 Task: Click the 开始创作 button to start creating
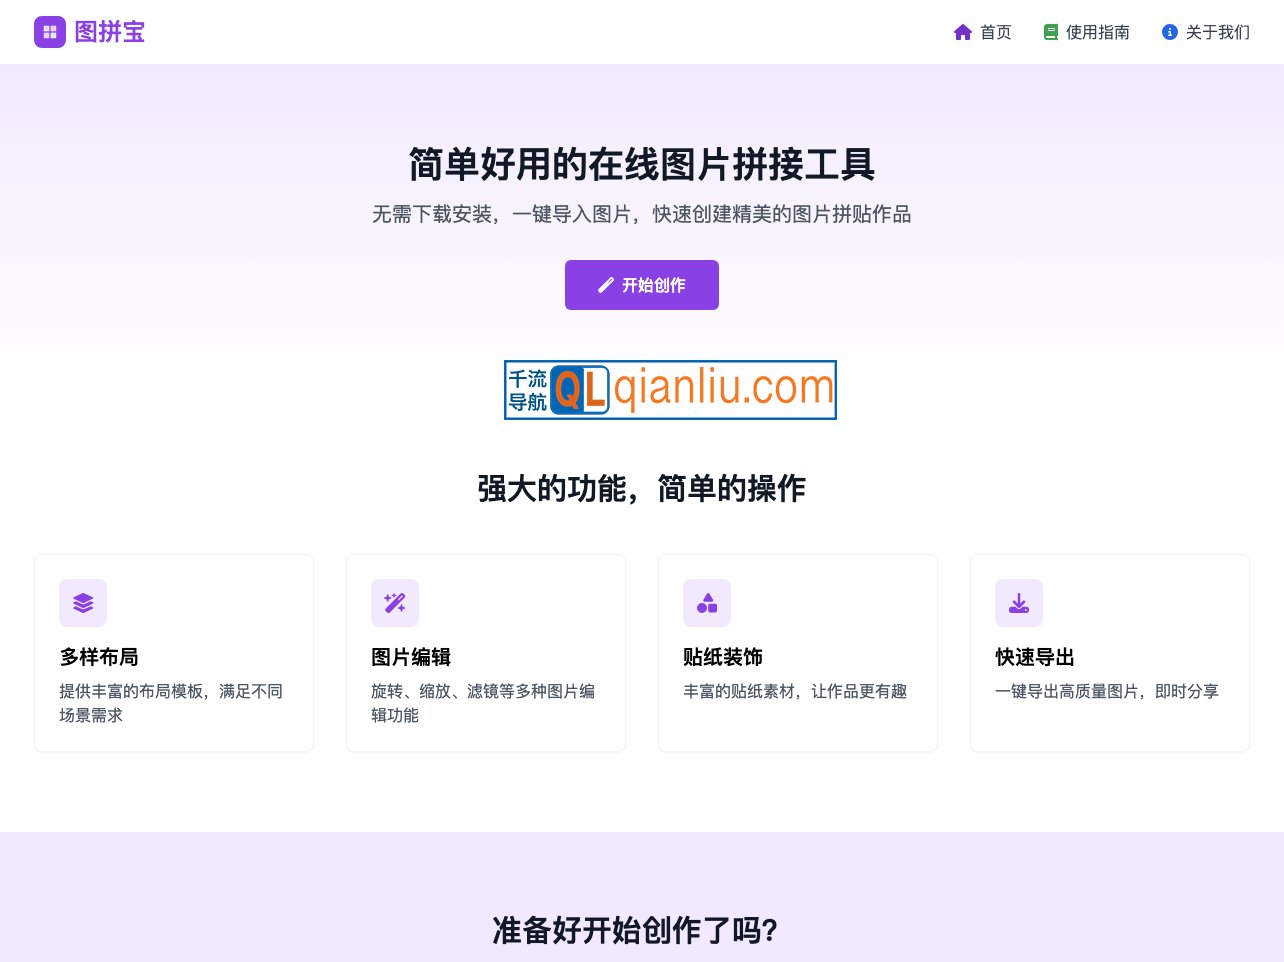pyautogui.click(x=642, y=285)
